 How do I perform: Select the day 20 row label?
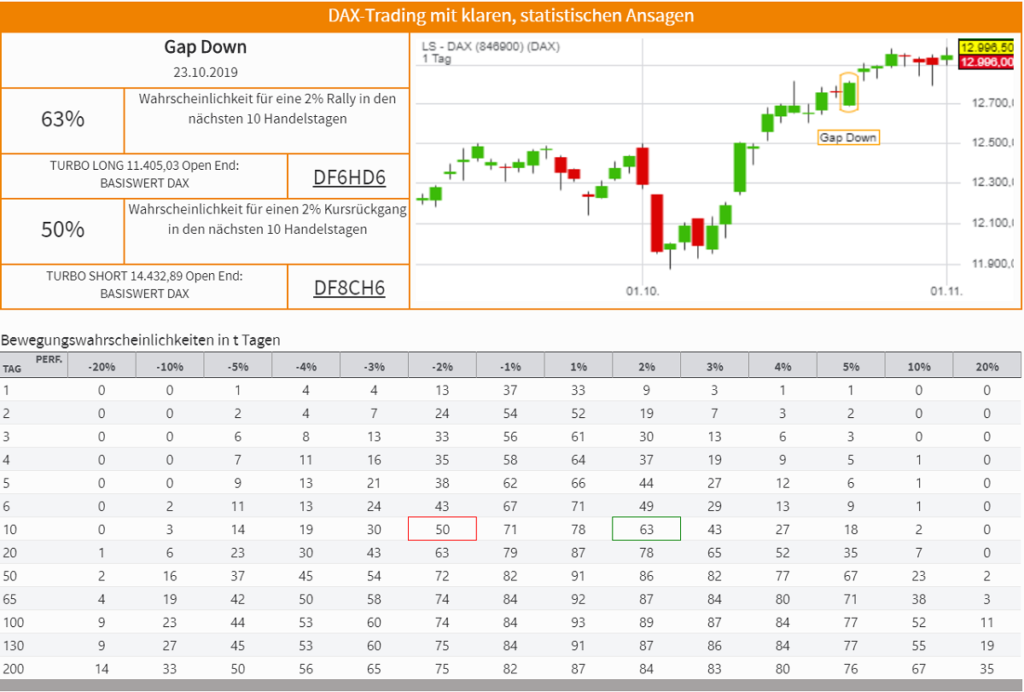click(x=10, y=553)
